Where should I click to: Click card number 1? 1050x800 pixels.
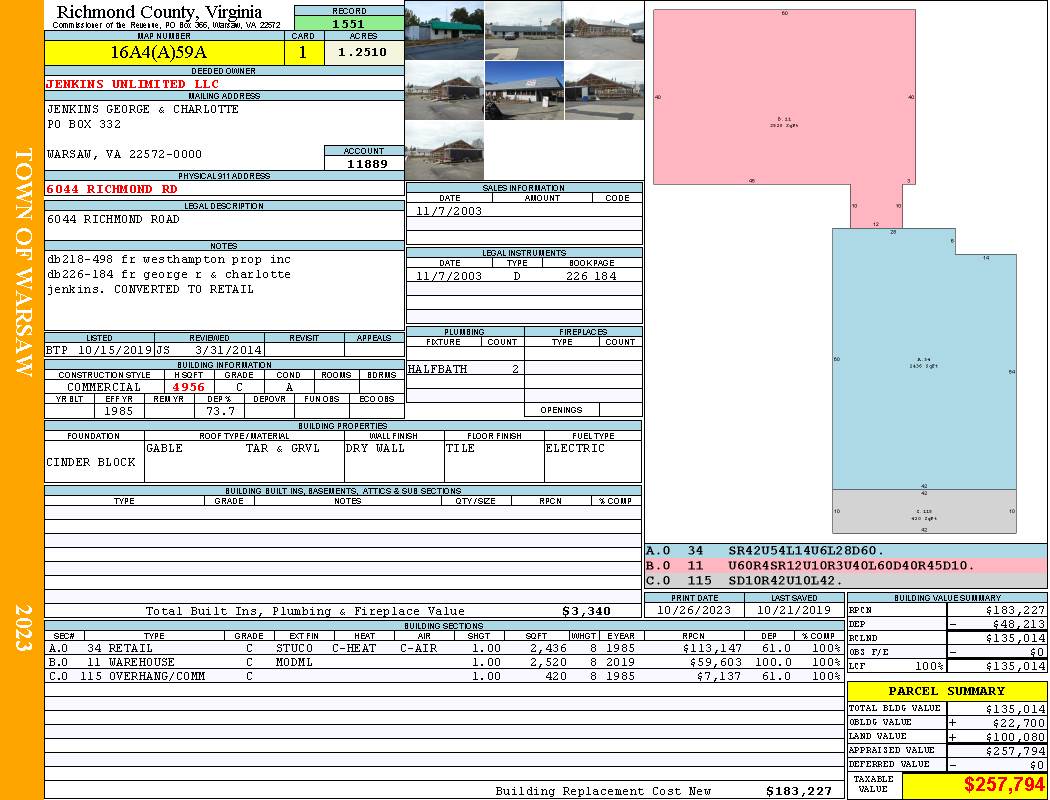click(303, 52)
